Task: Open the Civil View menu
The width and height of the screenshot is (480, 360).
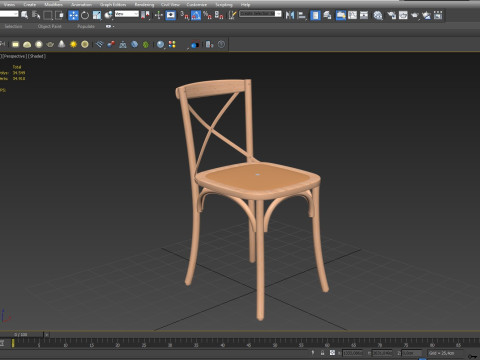Action: click(170, 5)
